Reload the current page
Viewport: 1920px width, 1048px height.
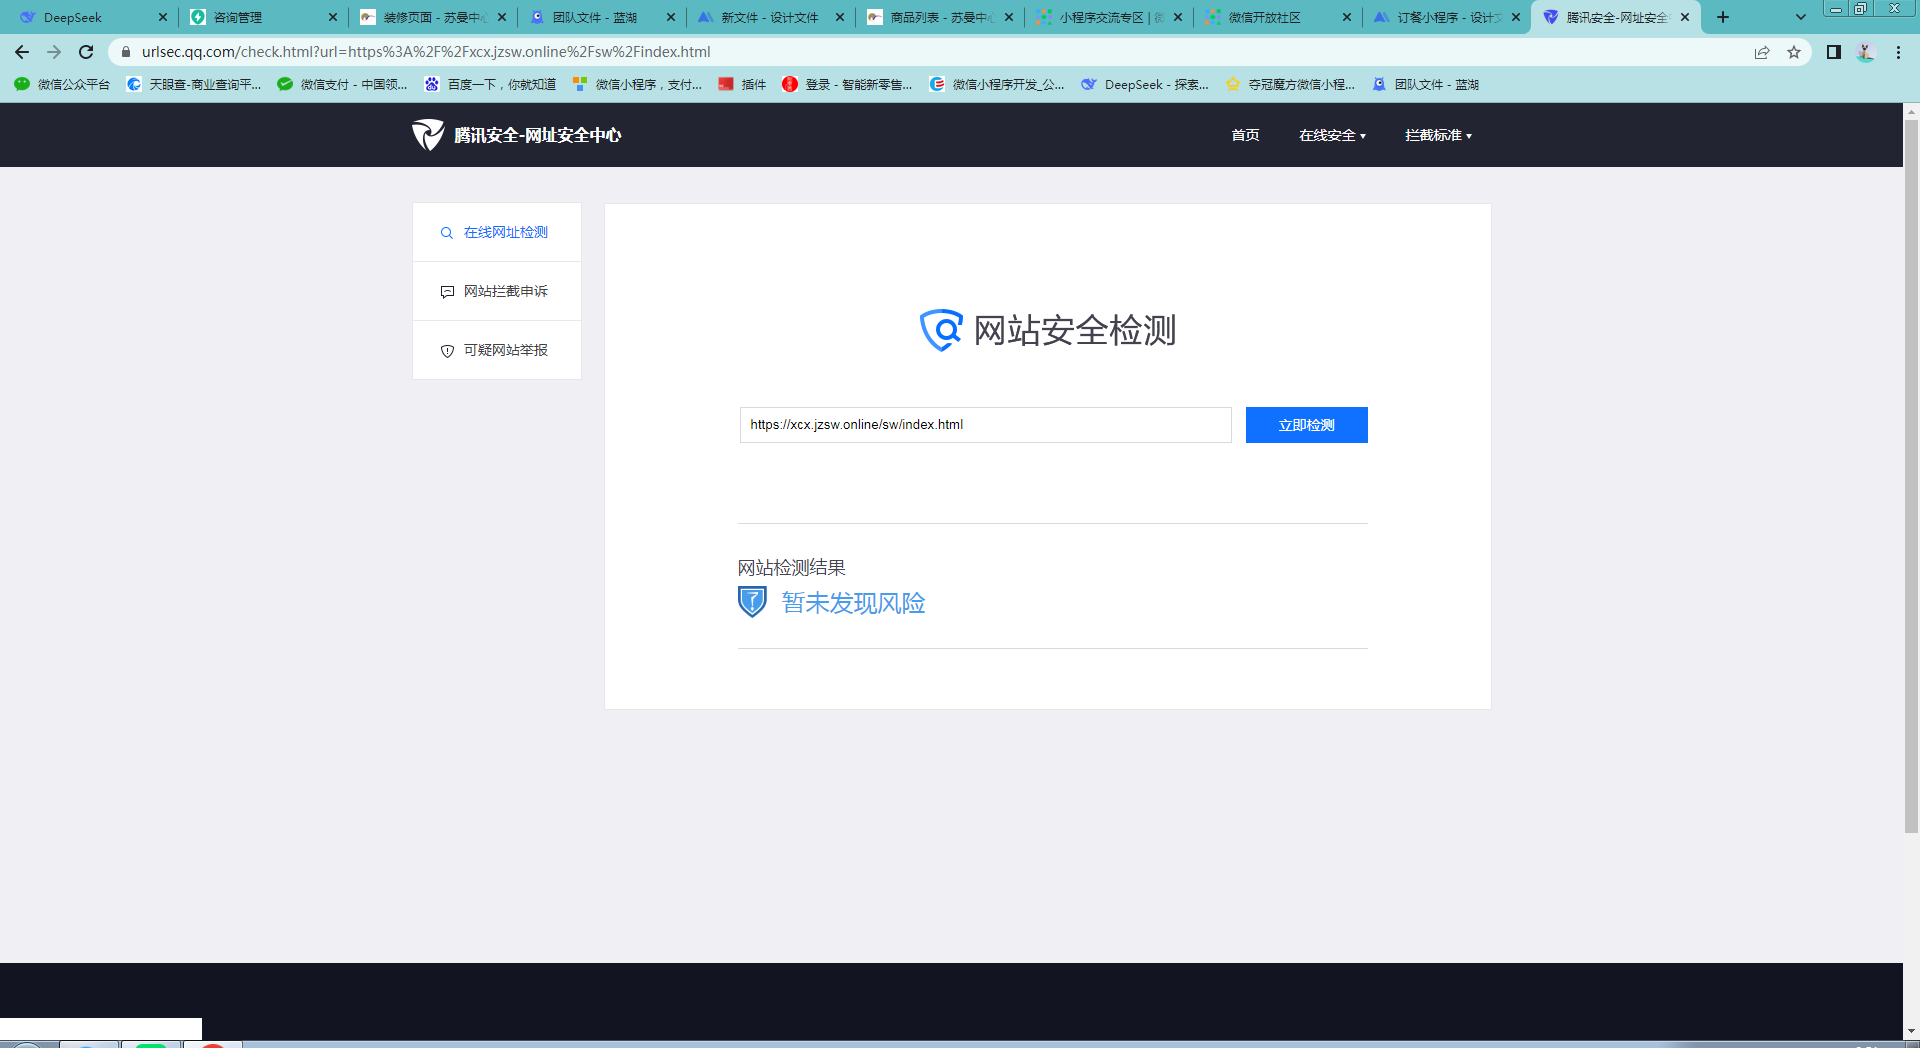(86, 52)
